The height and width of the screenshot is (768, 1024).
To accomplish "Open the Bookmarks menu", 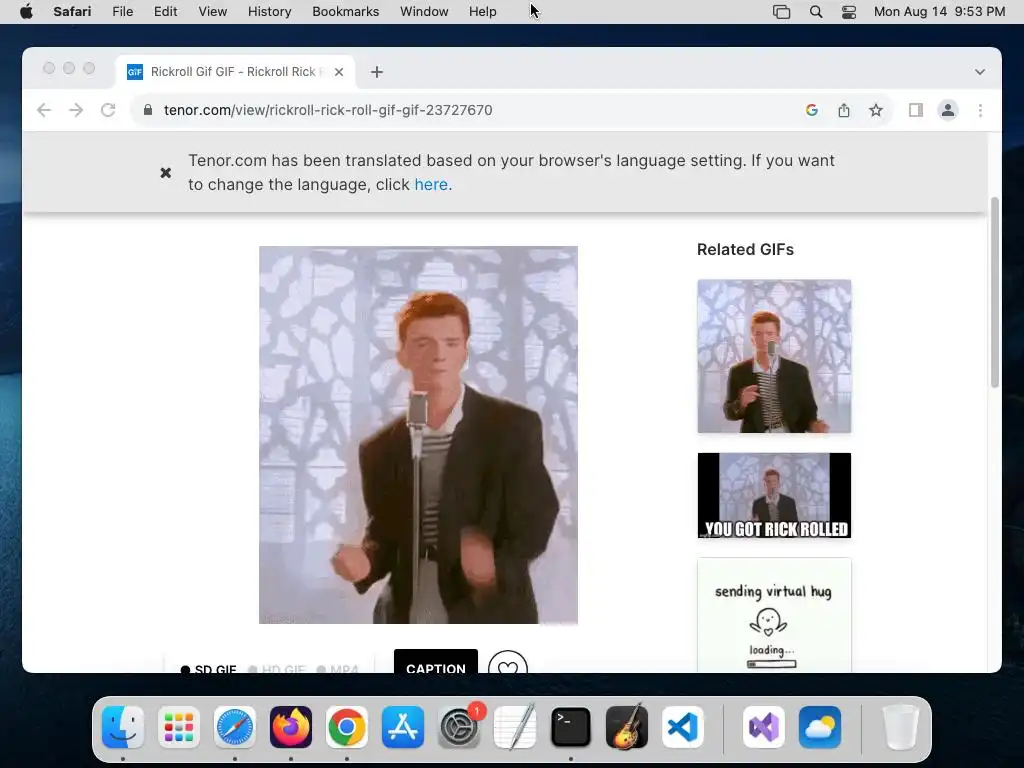I will [345, 12].
